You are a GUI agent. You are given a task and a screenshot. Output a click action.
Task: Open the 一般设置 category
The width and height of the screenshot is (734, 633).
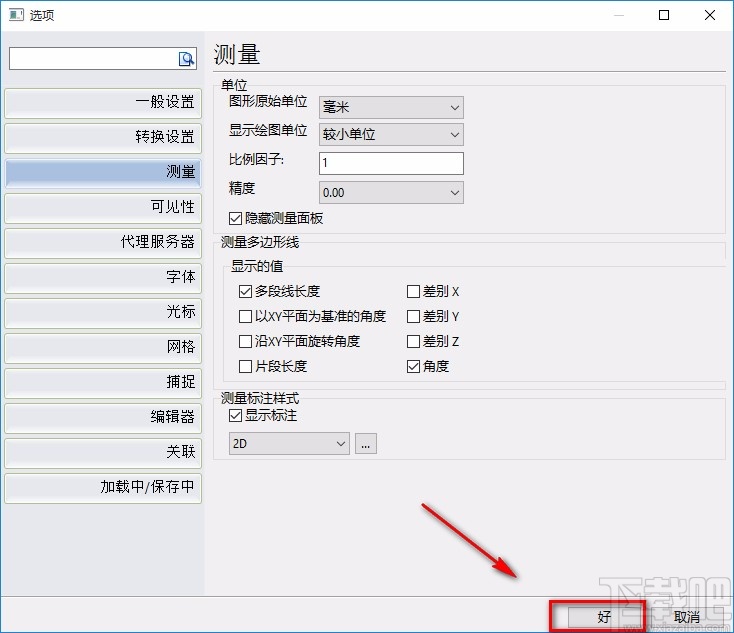tap(103, 103)
